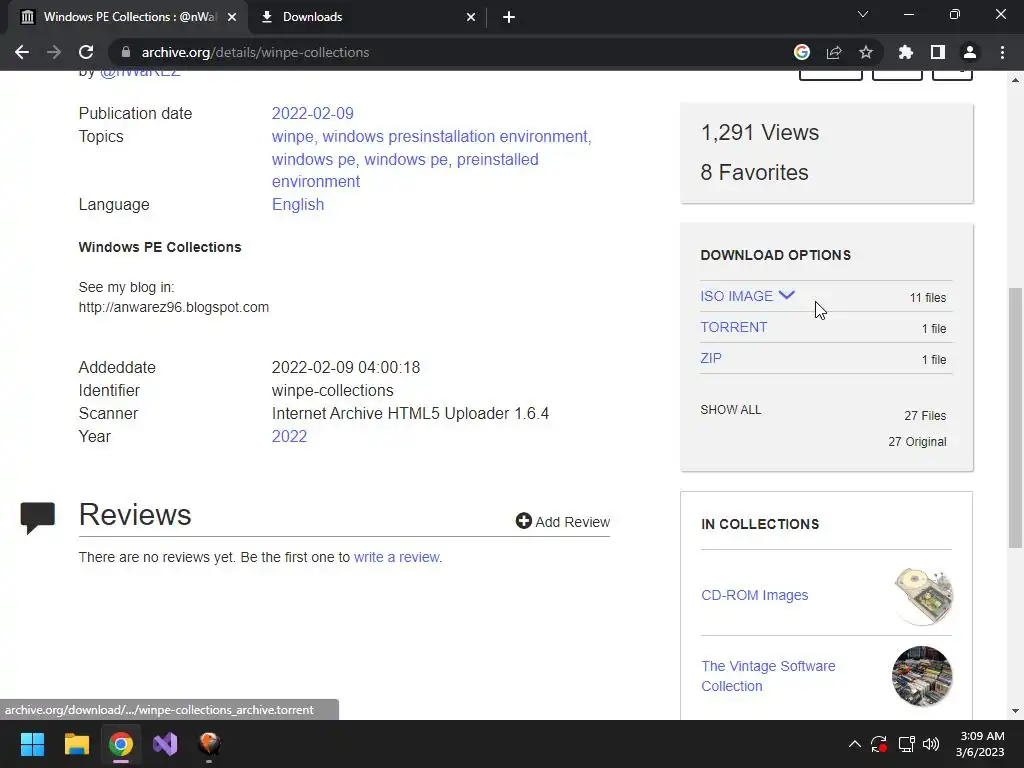The height and width of the screenshot is (768, 1024).
Task: View site security lock information
Action: (x=126, y=52)
